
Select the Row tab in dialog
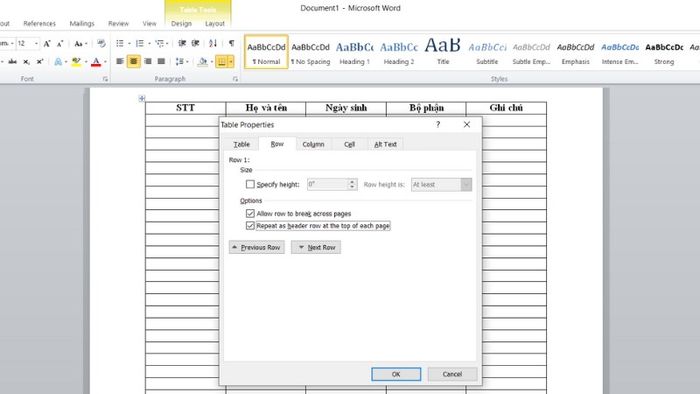[277, 144]
